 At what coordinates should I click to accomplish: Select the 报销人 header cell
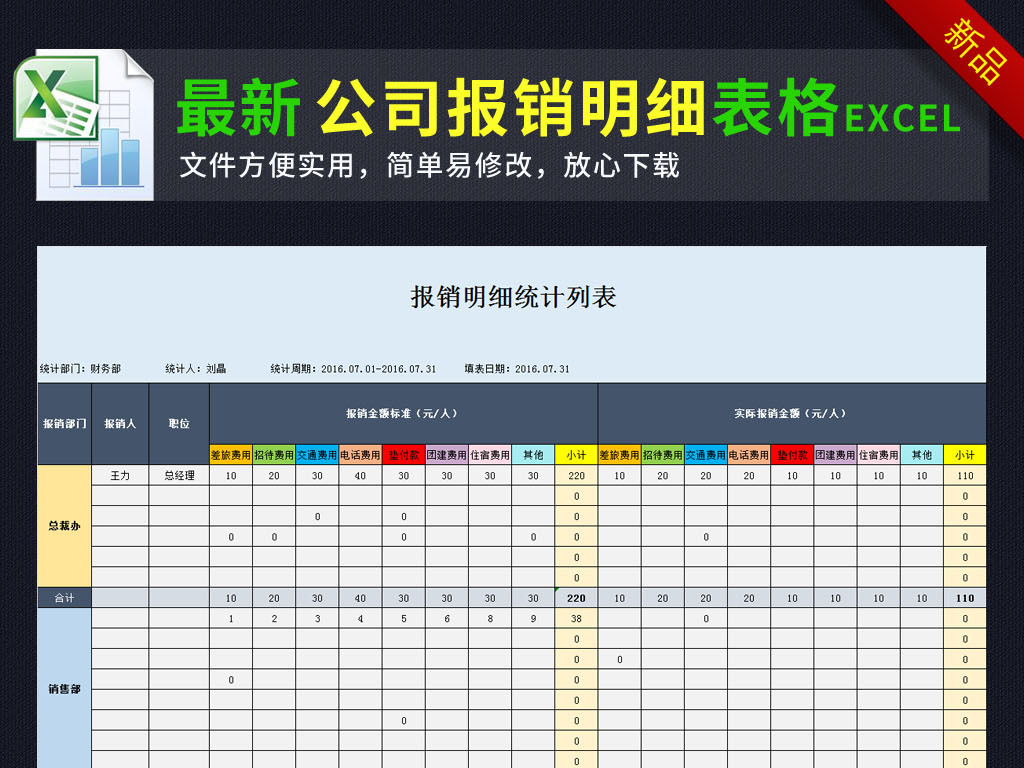click(x=120, y=423)
